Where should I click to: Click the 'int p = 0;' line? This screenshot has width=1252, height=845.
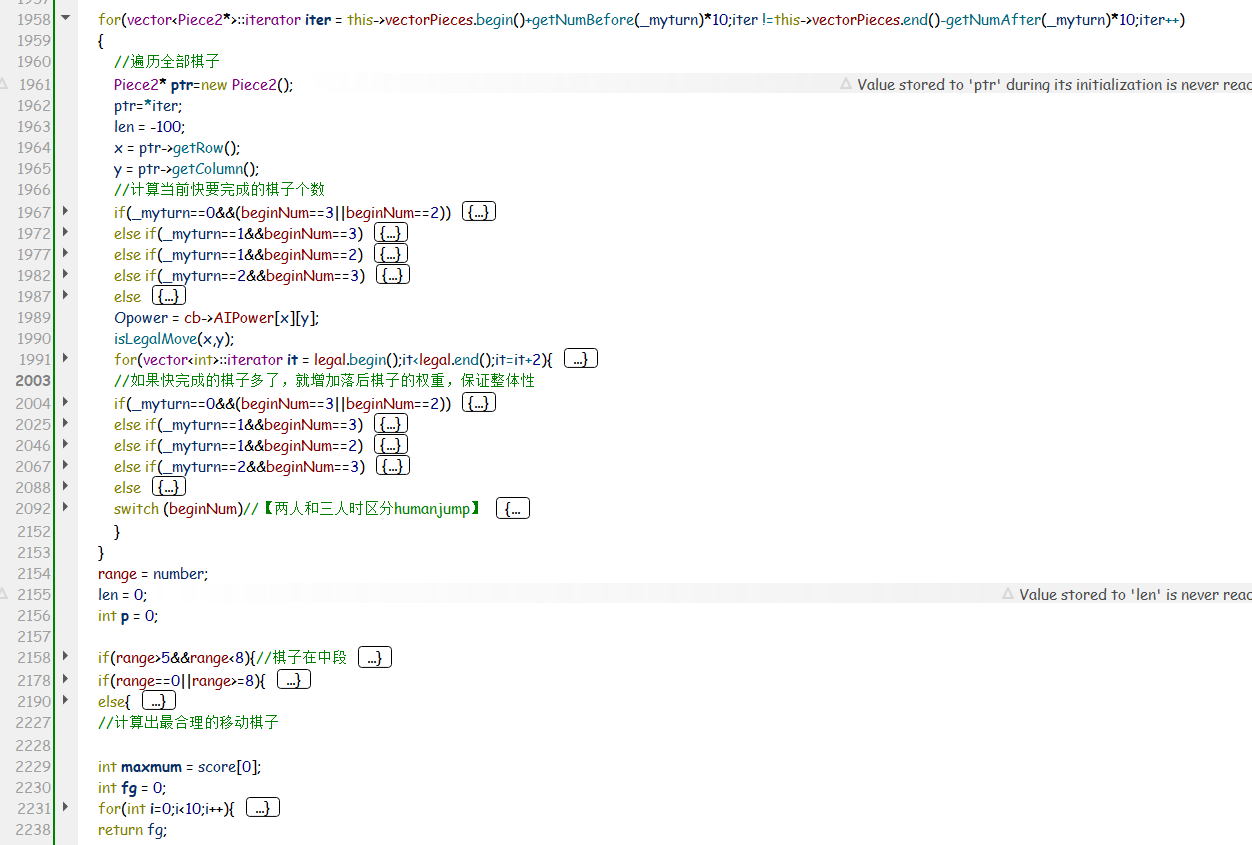128,616
